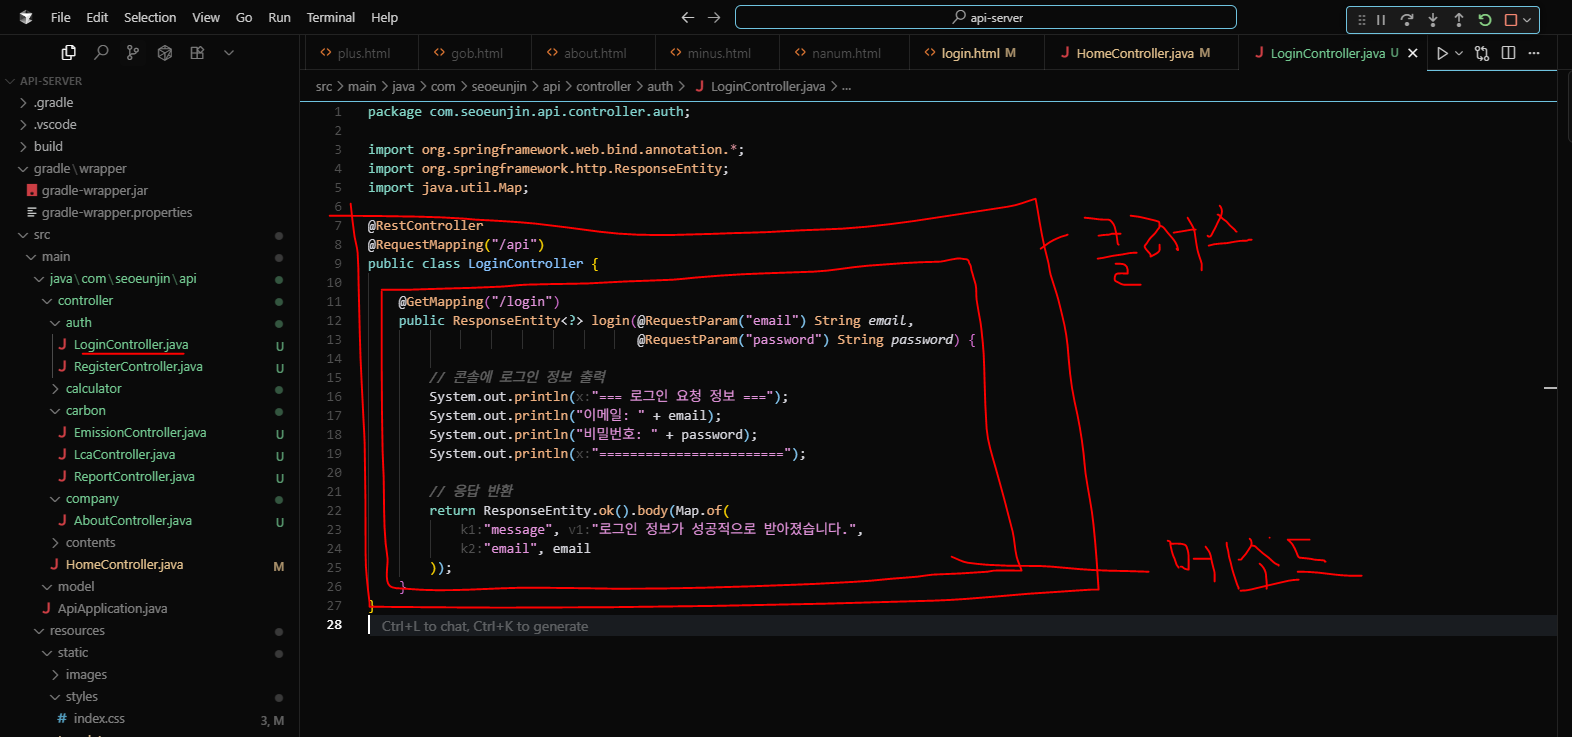Open the Extensions view icon
Viewport: 1572px width, 737px height.
(x=197, y=53)
